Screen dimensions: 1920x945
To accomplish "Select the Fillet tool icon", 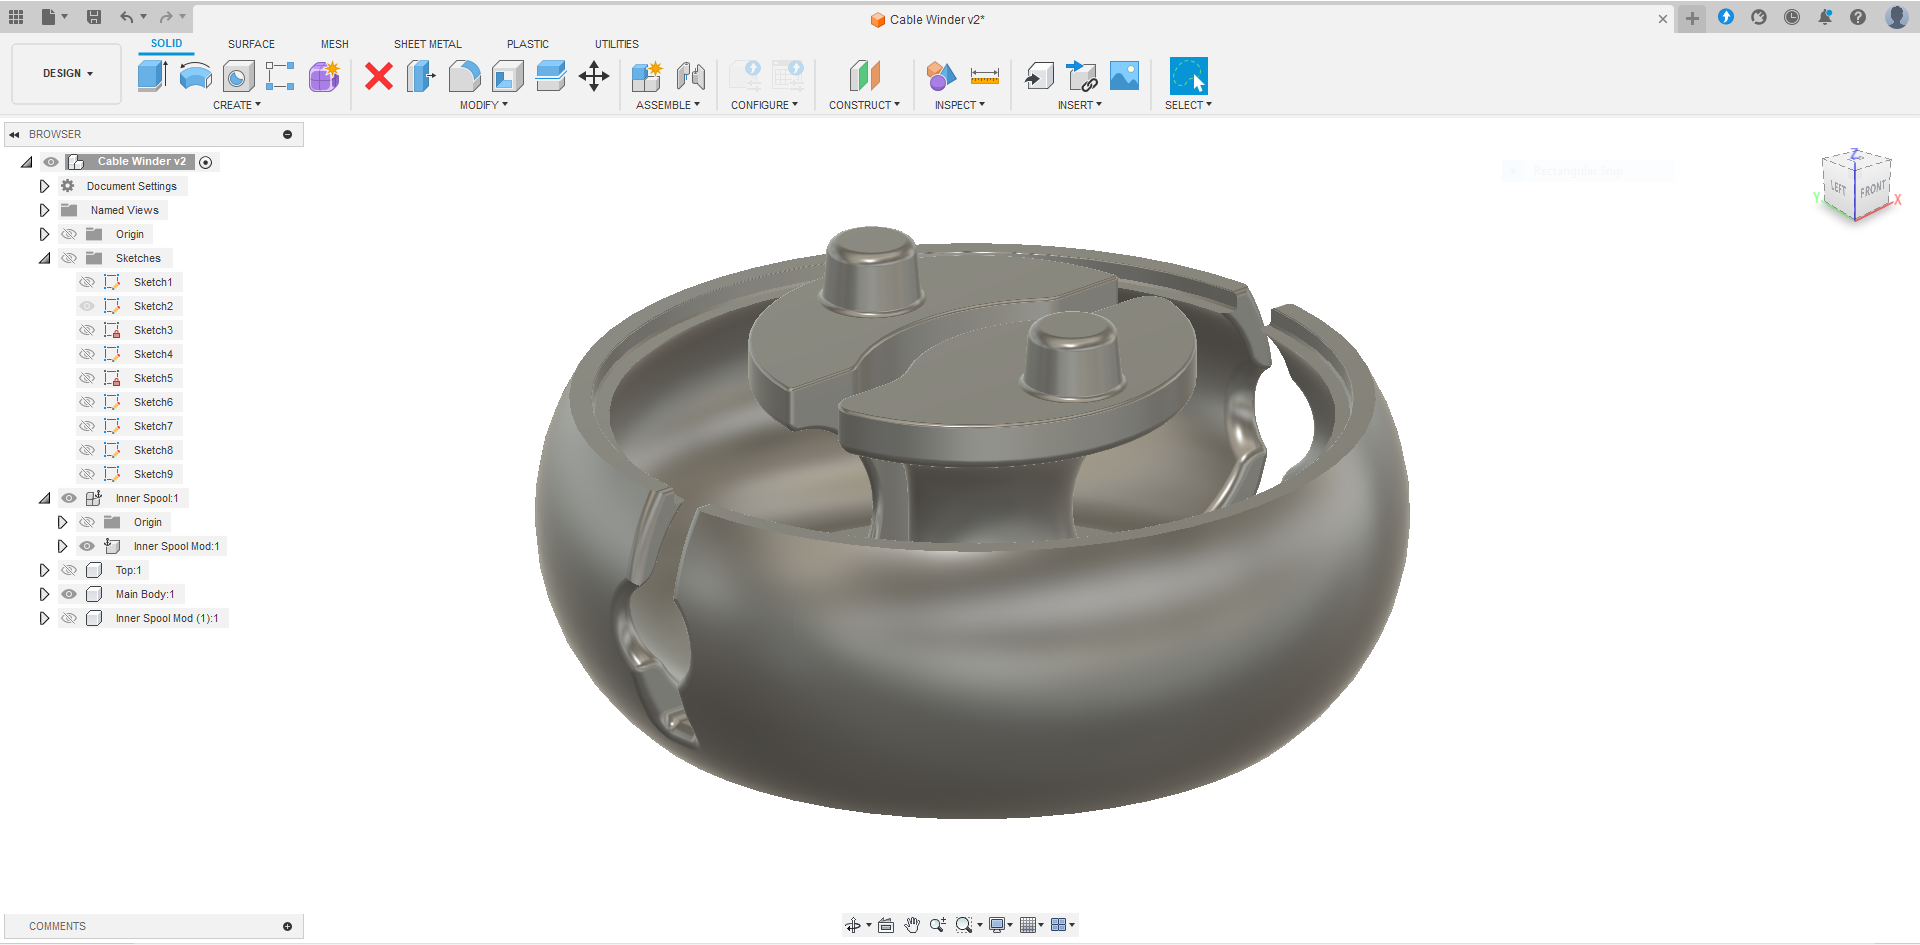I will [464, 76].
